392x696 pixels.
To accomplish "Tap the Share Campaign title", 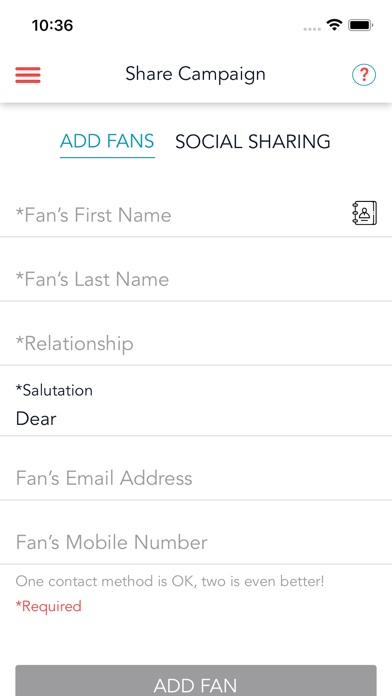I will tap(195, 74).
